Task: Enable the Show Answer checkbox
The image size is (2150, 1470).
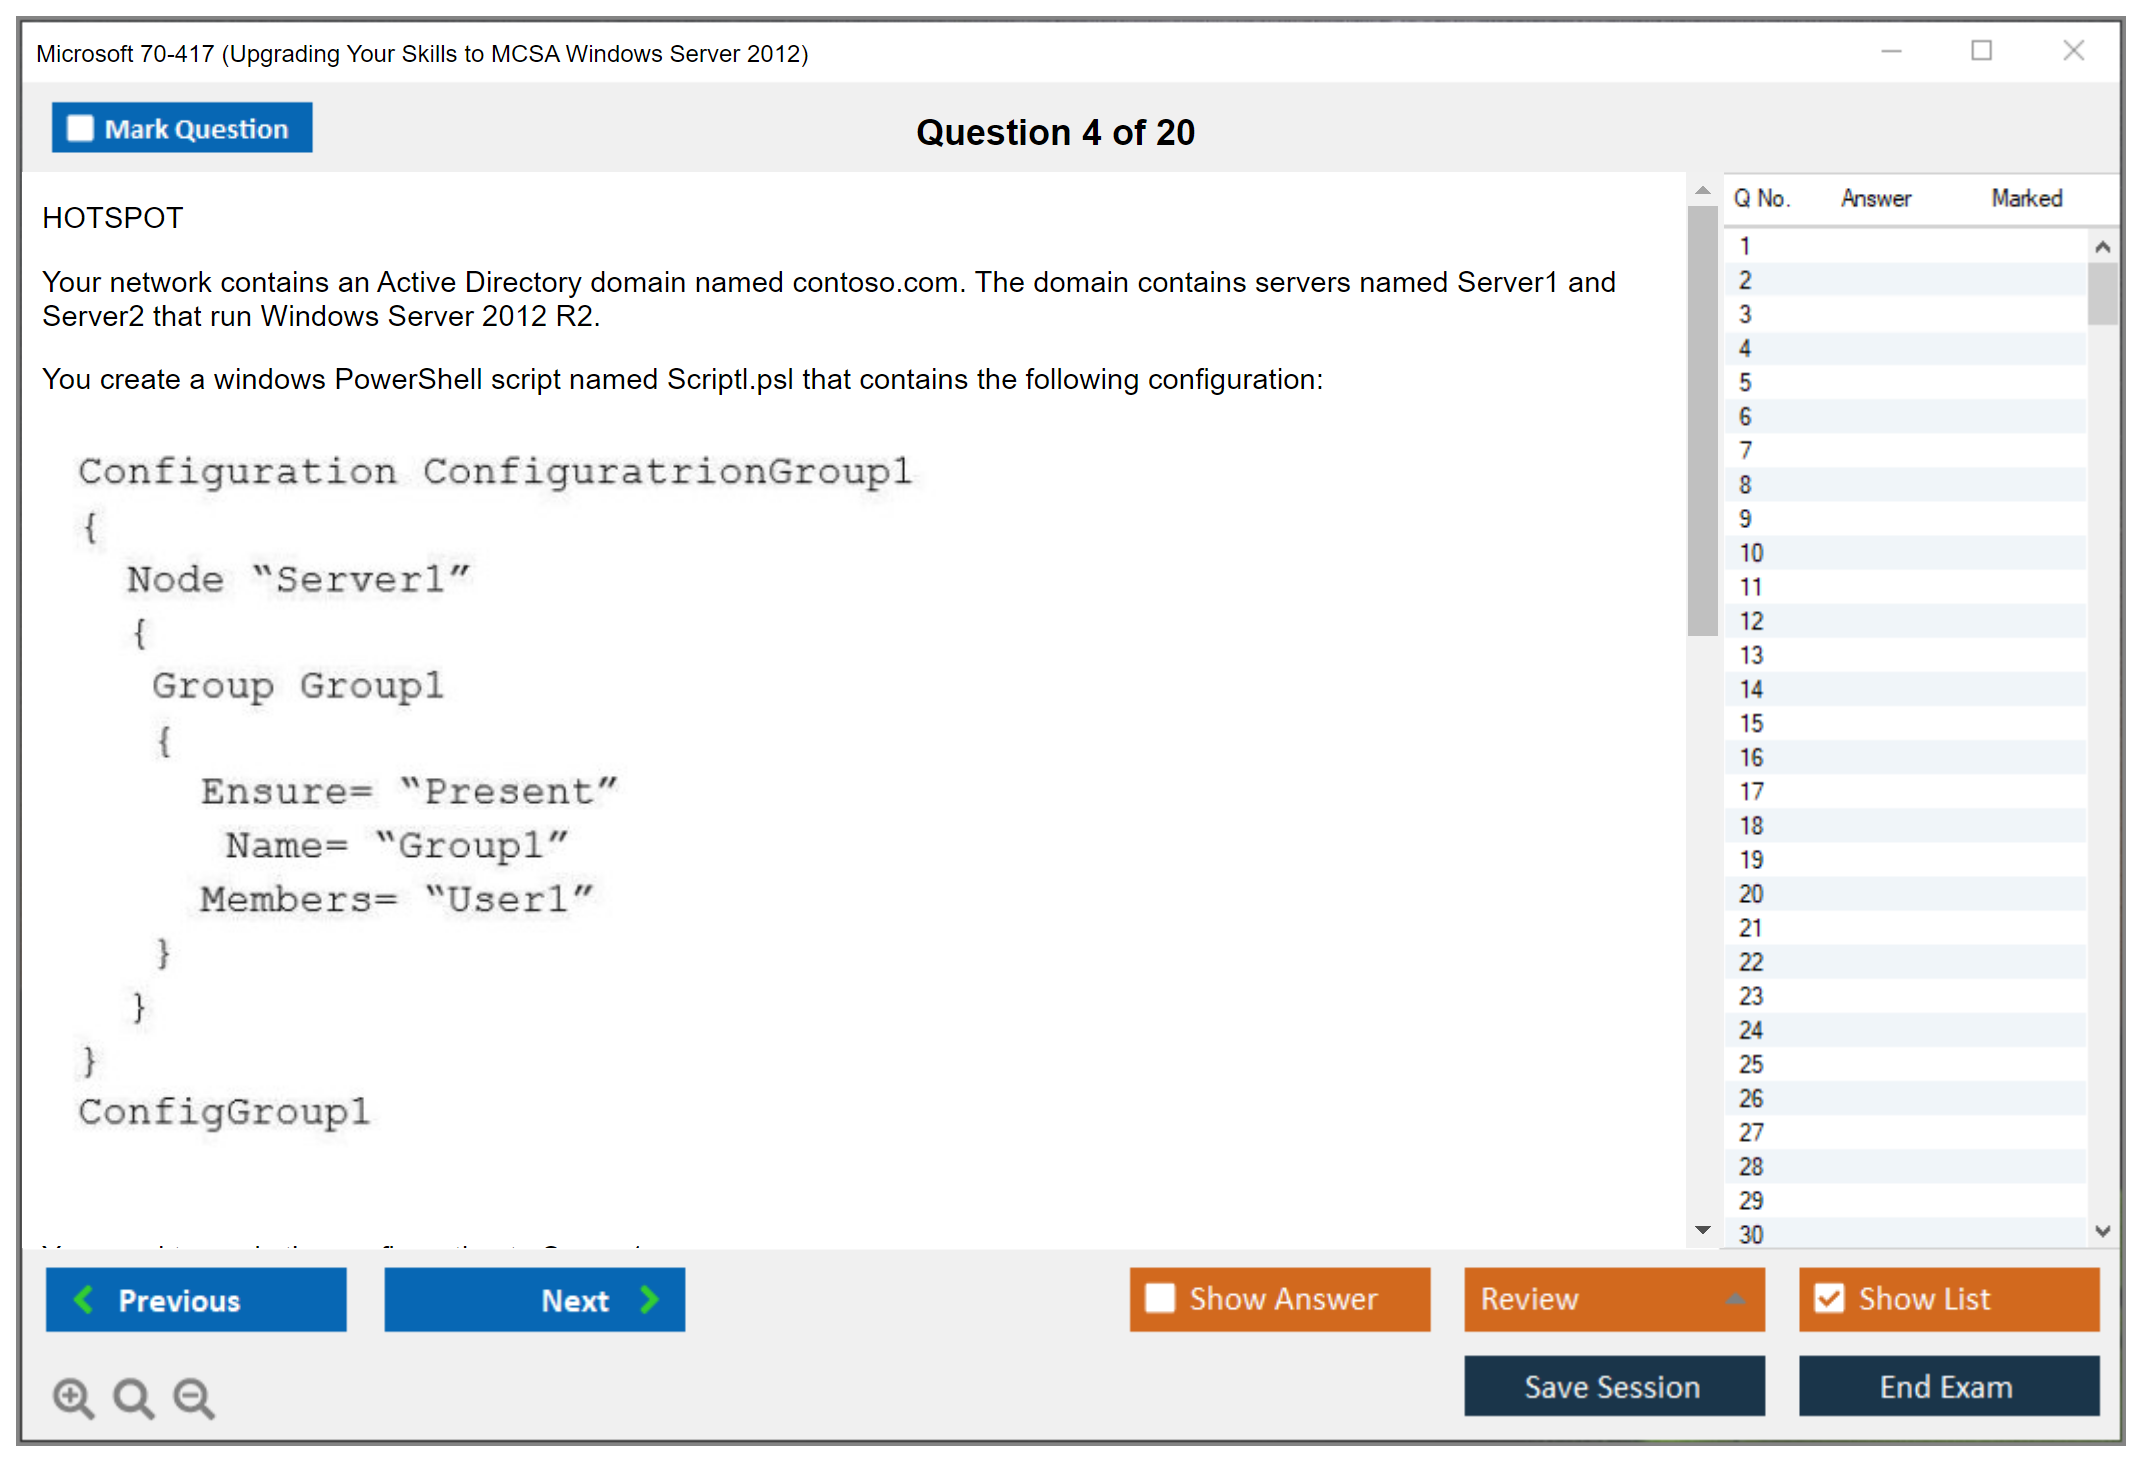Action: (x=1160, y=1298)
